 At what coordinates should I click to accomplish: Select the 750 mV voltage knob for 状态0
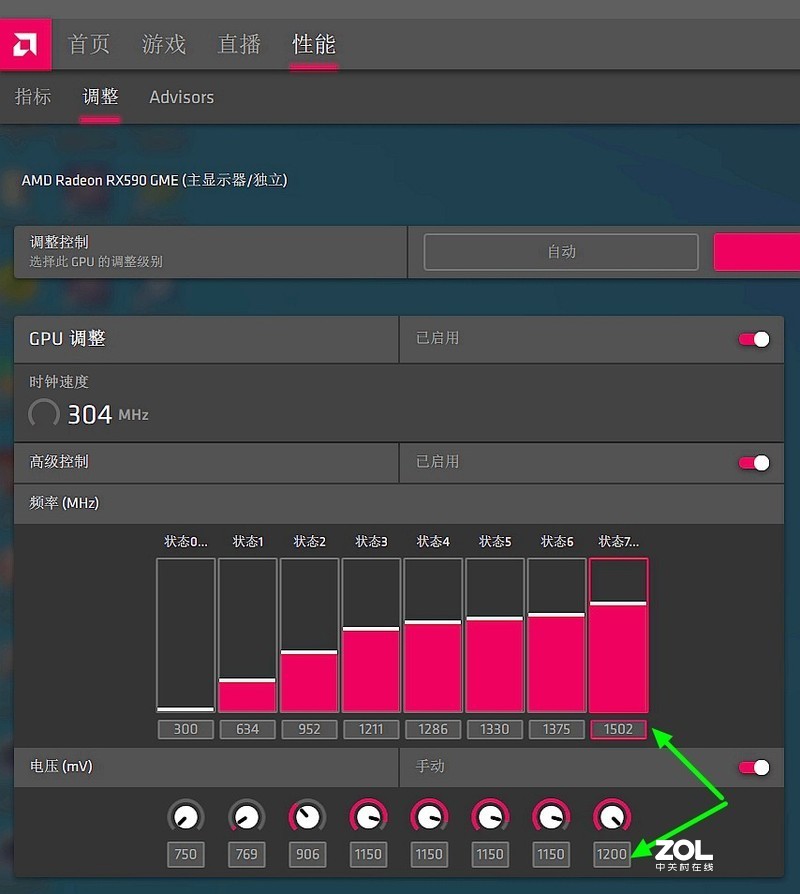tap(185, 814)
